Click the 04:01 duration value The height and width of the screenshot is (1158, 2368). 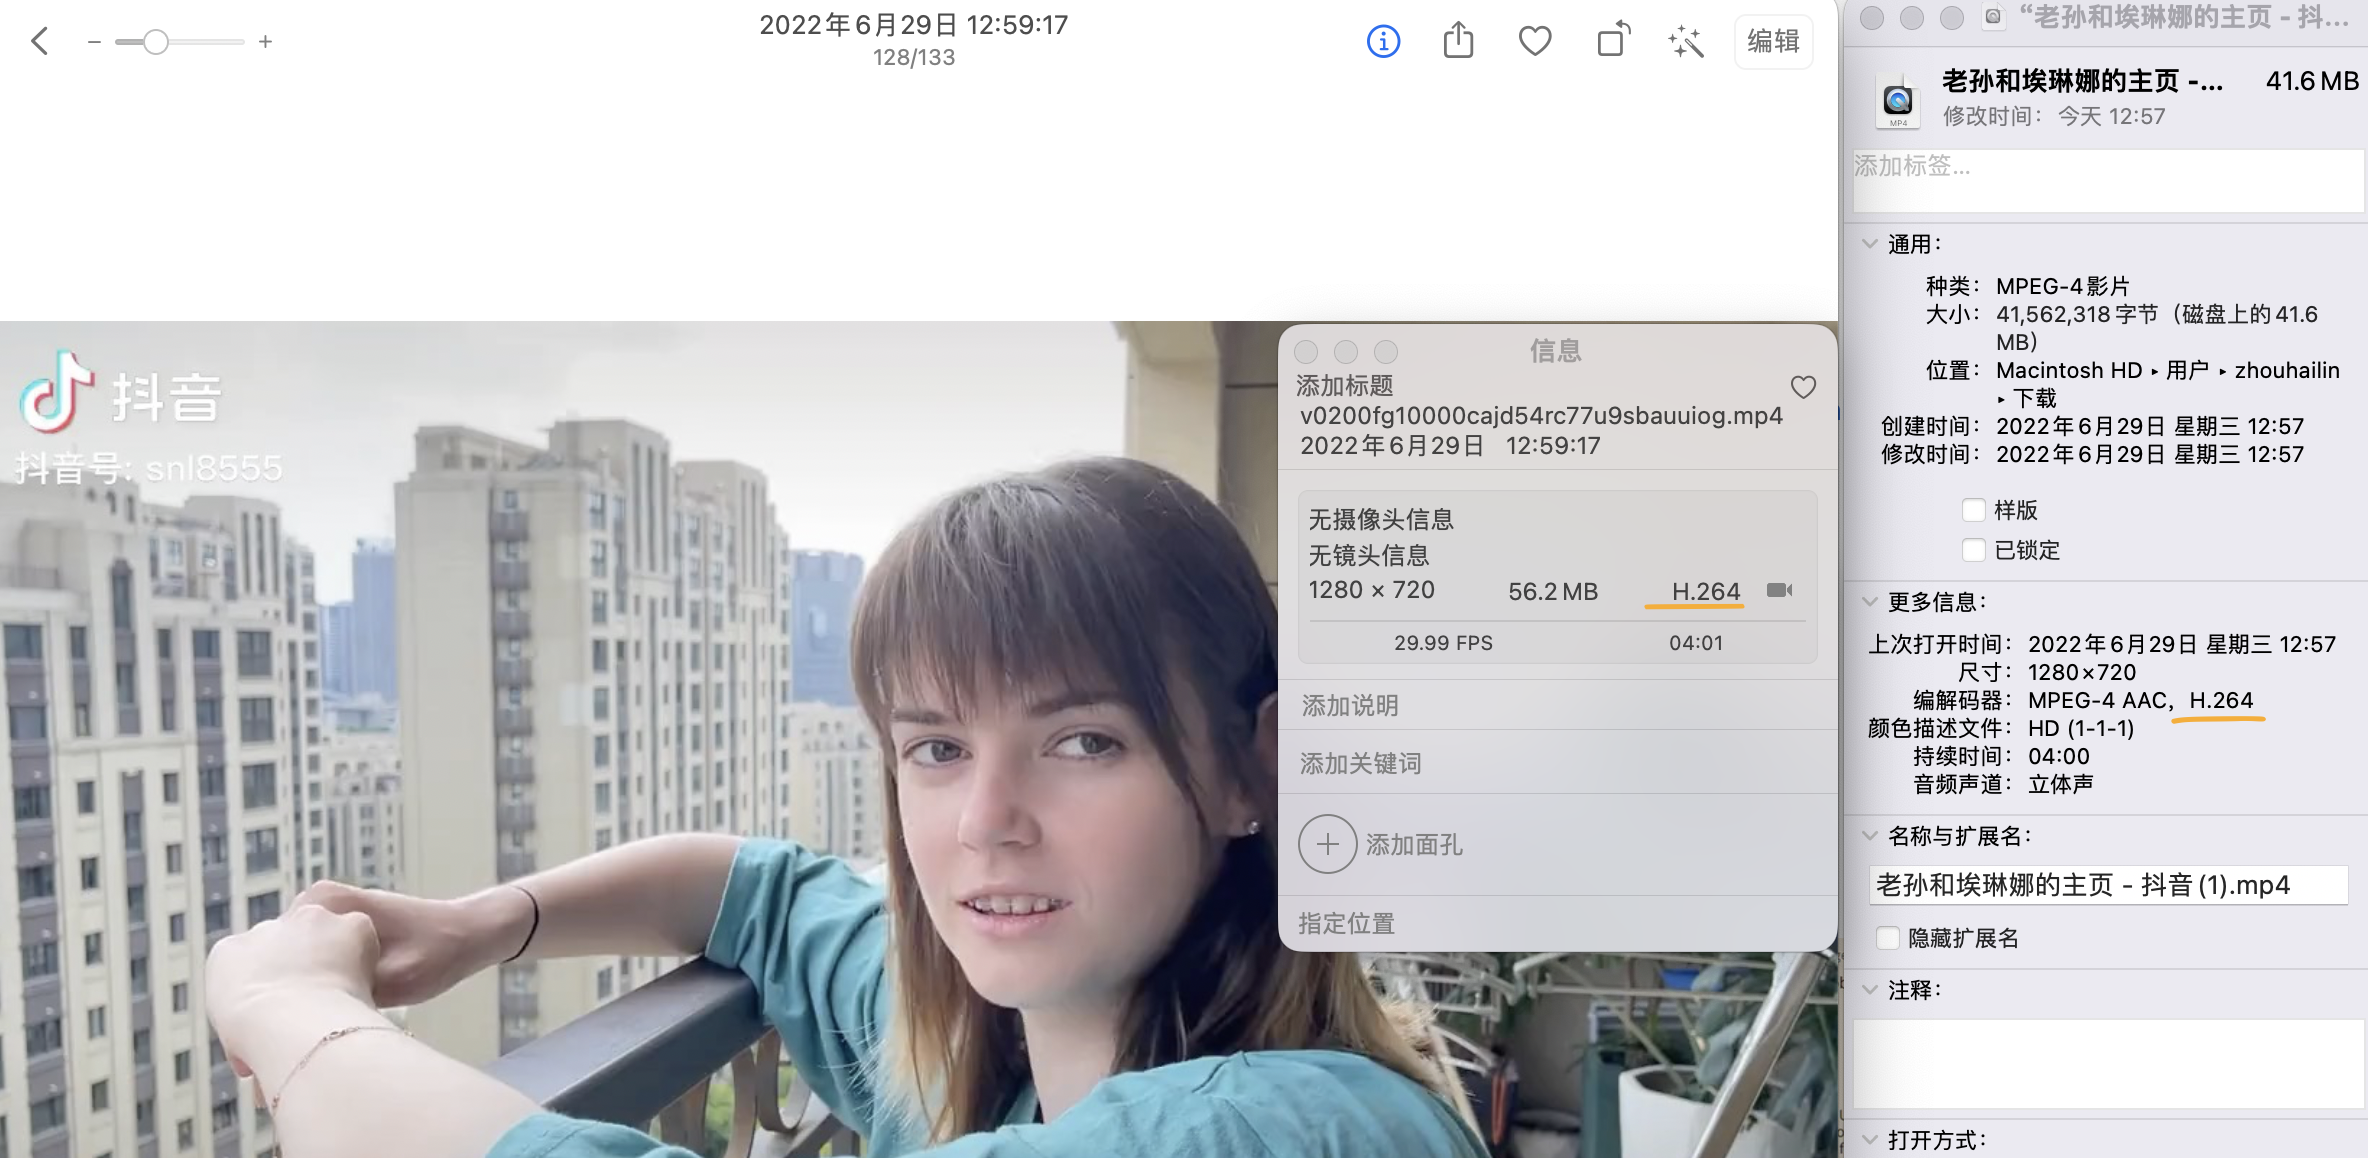coord(1696,643)
